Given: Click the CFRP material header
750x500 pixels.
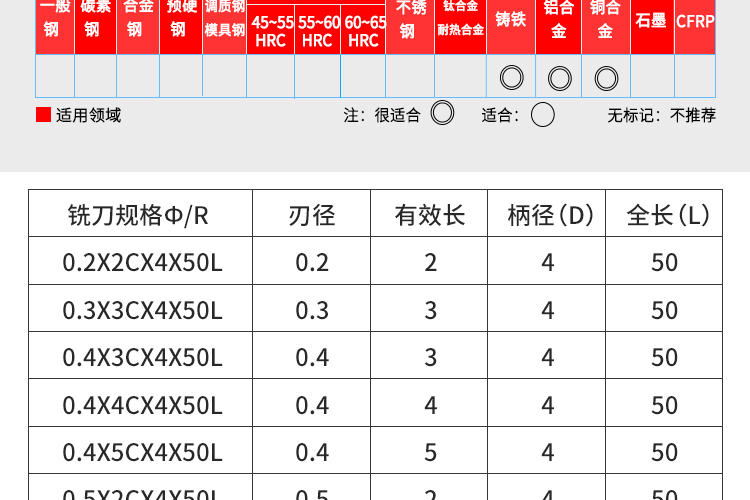Looking at the screenshot, I should tap(695, 21).
